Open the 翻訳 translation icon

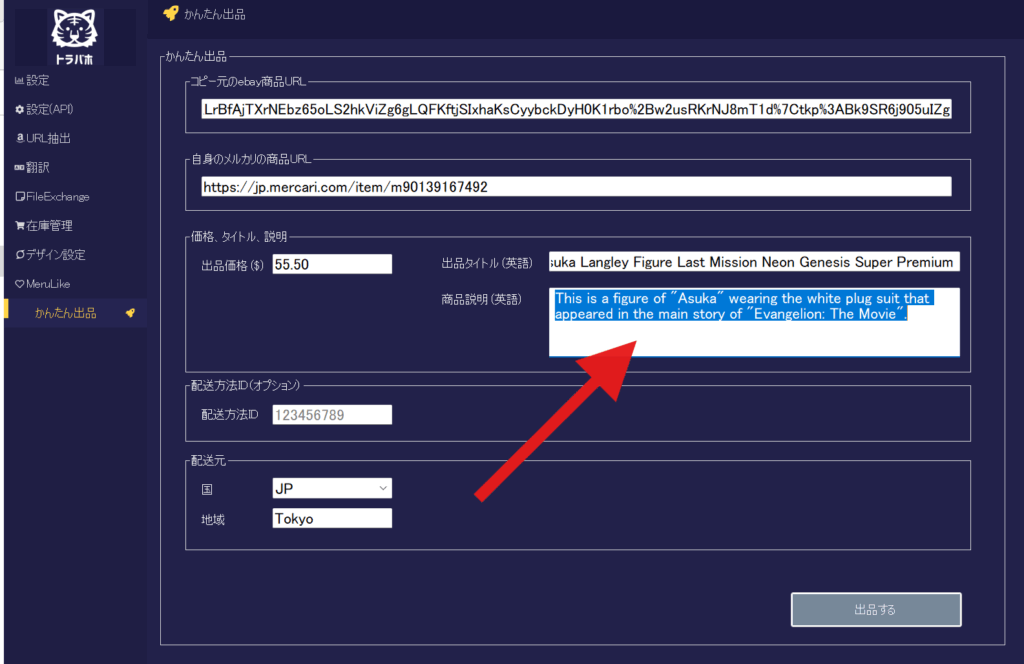coord(19,167)
